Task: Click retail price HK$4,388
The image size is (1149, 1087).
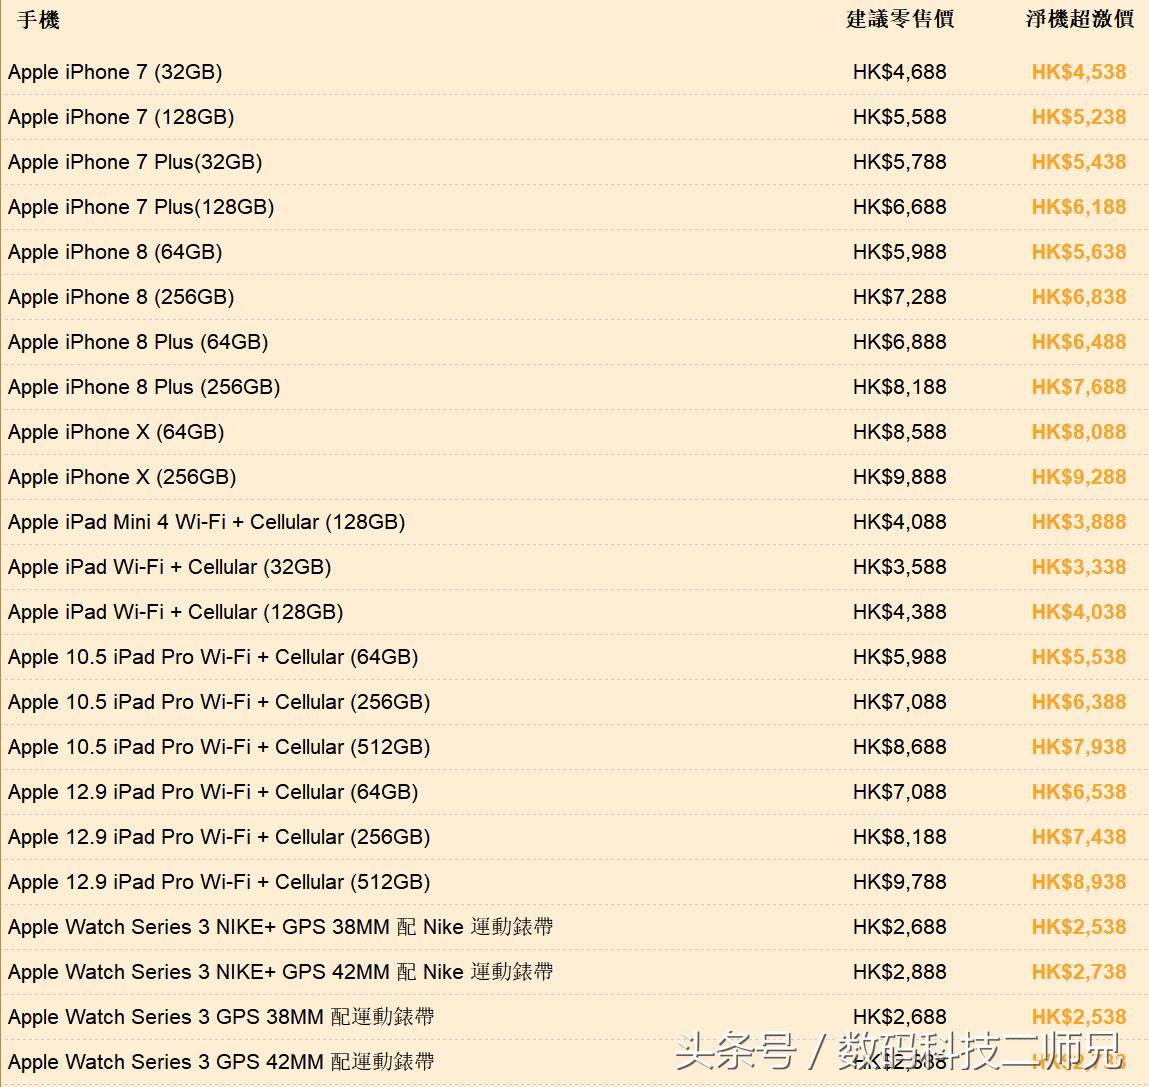Action: tap(899, 612)
